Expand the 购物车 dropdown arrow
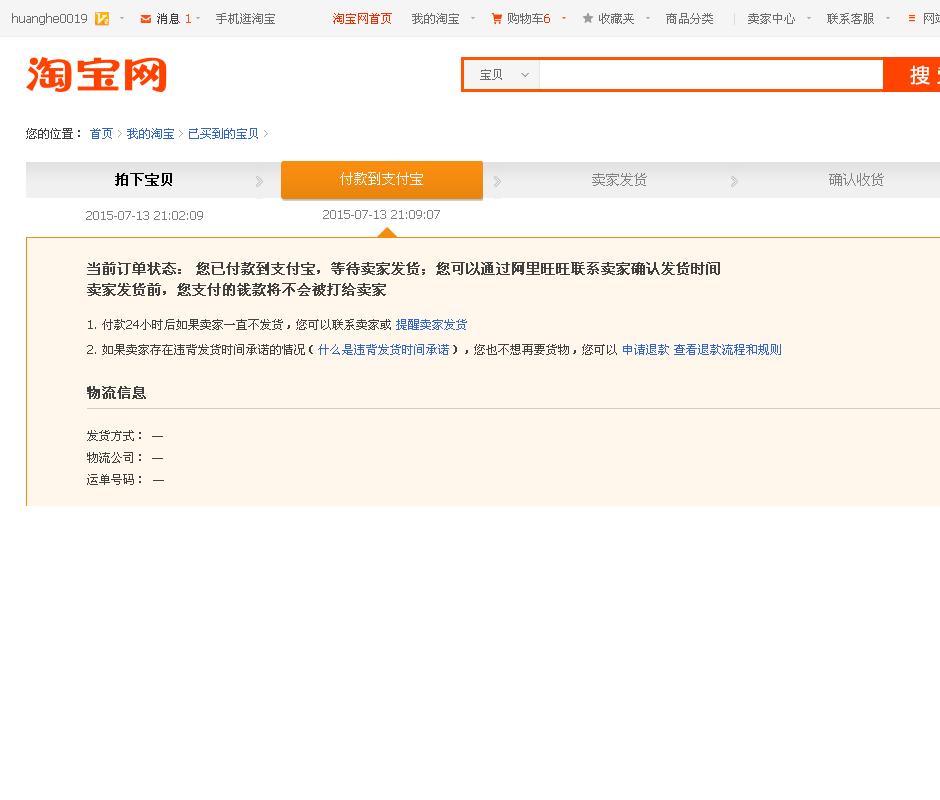This screenshot has height=800, width=940. coord(564,19)
